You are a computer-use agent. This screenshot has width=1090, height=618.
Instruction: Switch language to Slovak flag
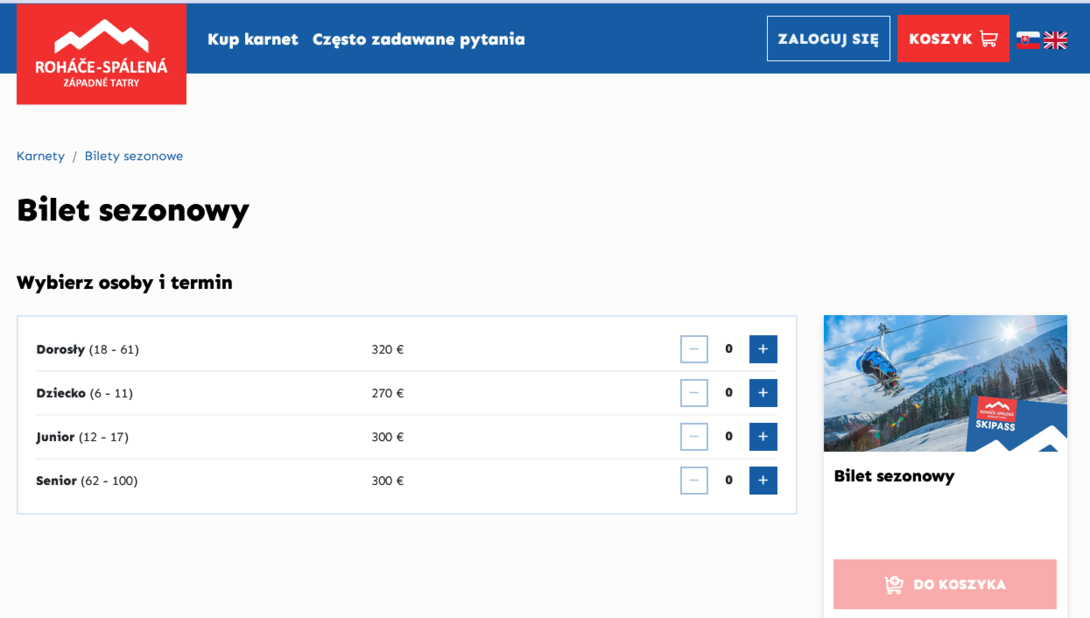(x=1027, y=40)
